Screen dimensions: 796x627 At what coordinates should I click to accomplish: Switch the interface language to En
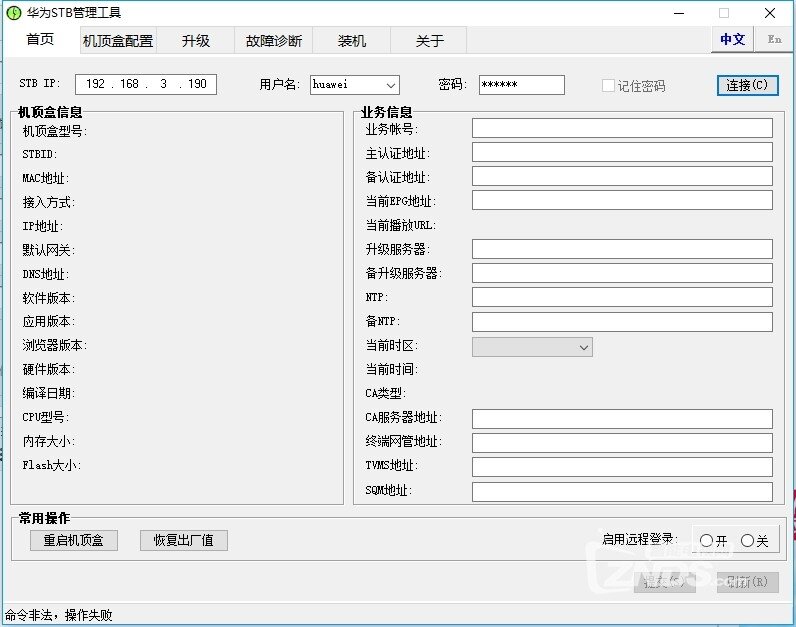point(774,40)
